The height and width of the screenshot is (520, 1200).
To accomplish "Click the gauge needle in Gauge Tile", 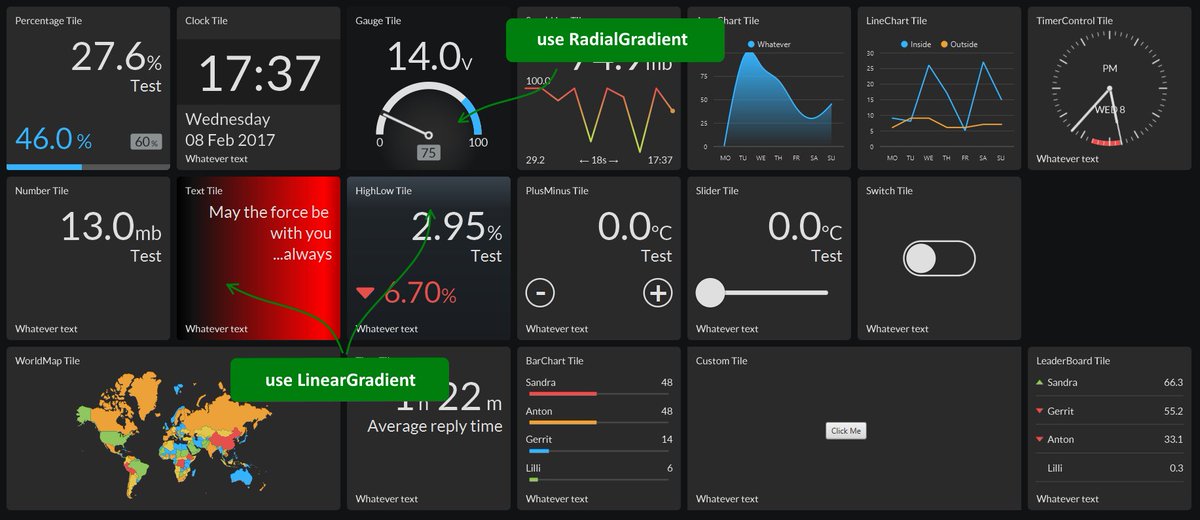I will coord(407,126).
